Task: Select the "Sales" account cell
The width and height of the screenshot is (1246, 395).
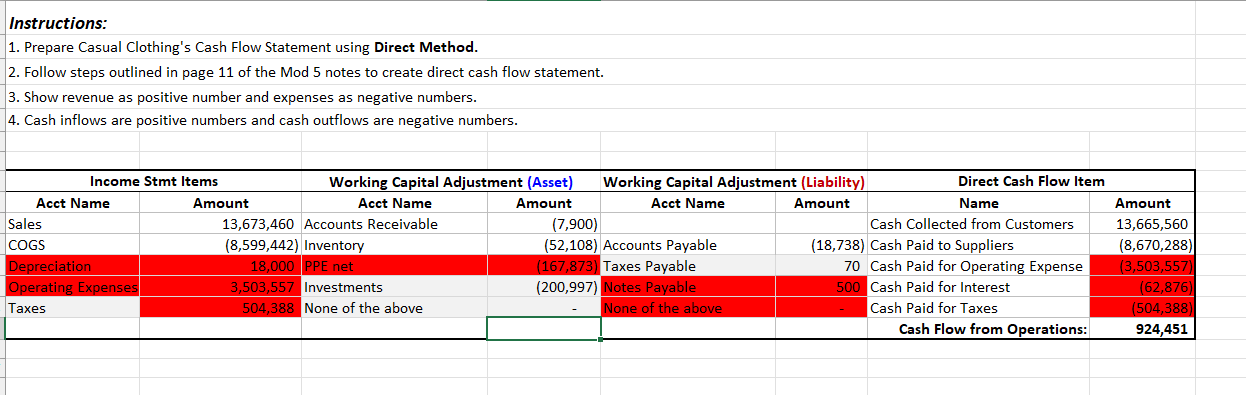Action: tap(72, 224)
